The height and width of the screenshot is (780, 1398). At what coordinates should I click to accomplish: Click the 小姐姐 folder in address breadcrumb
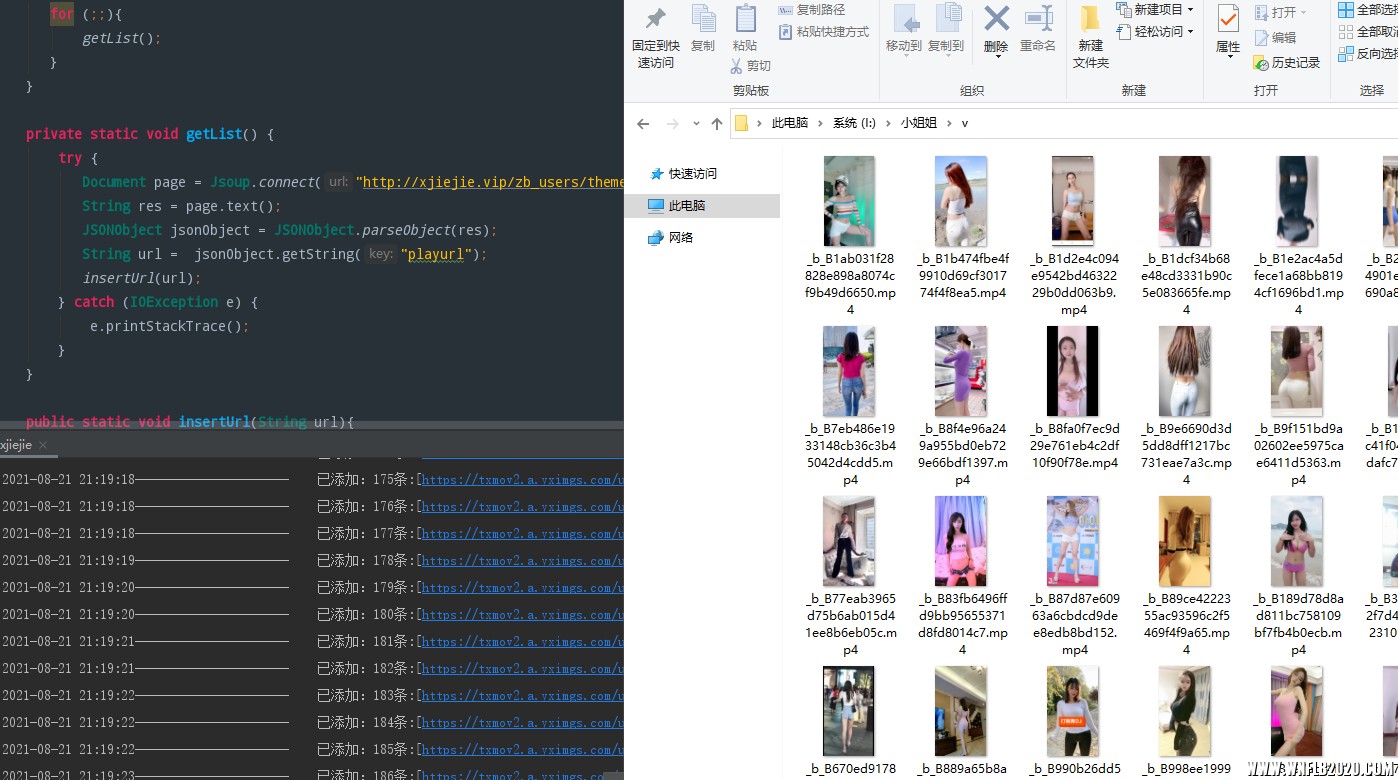point(918,123)
